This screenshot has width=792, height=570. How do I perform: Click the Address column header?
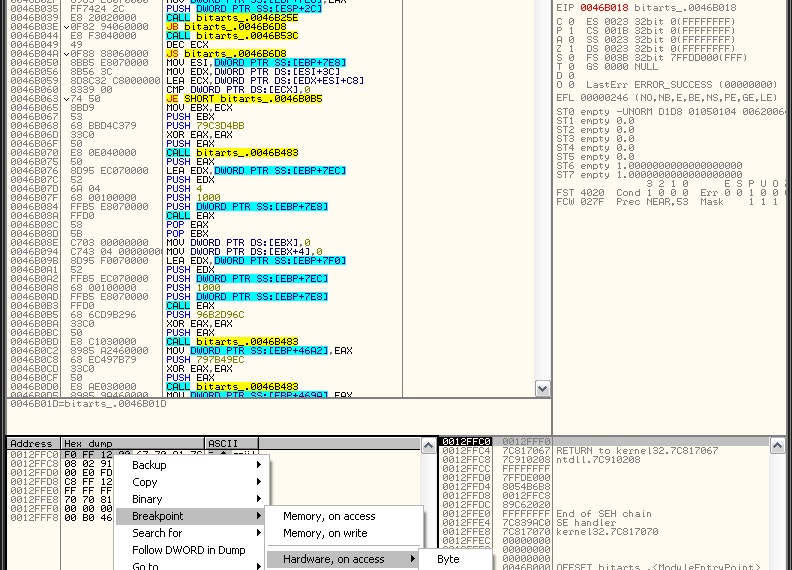pyautogui.click(x=32, y=443)
